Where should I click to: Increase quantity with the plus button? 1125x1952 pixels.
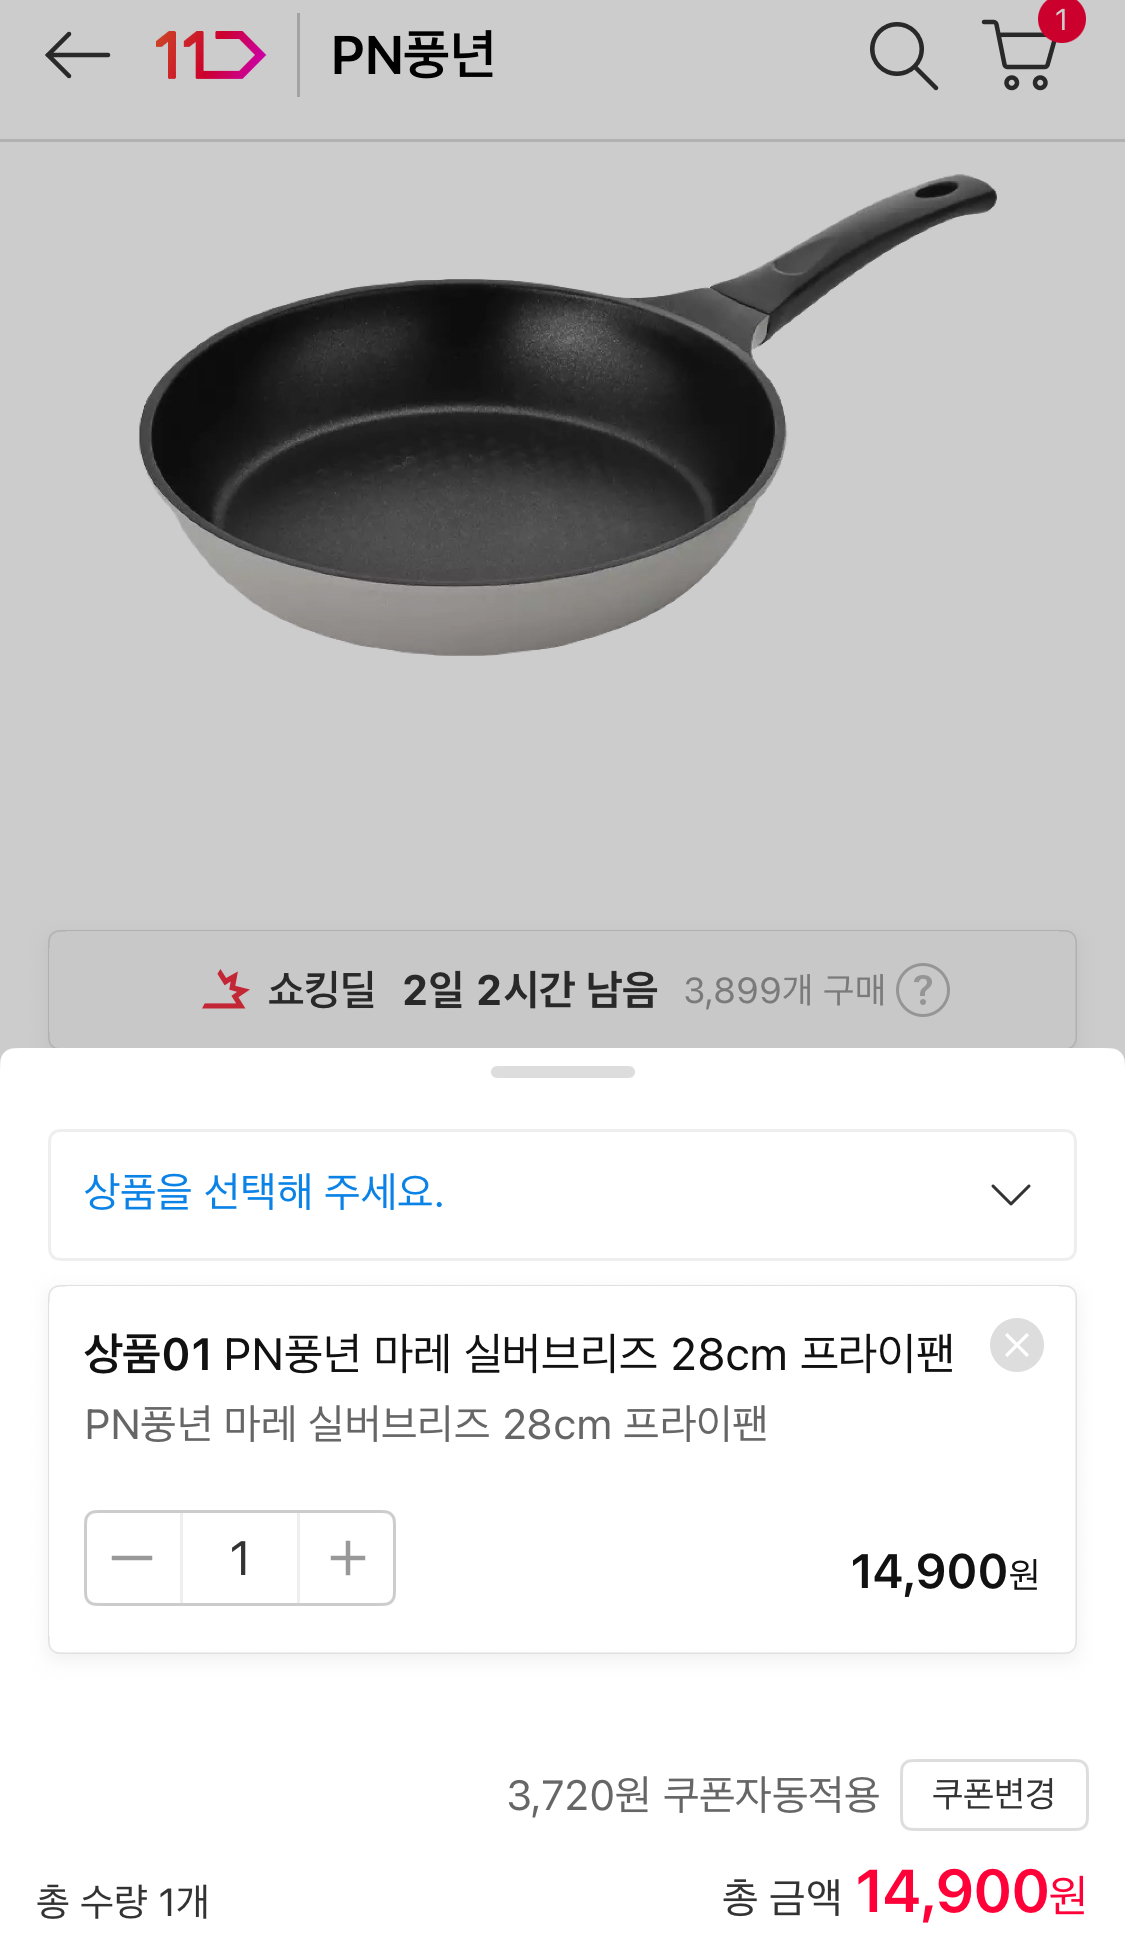click(347, 1558)
